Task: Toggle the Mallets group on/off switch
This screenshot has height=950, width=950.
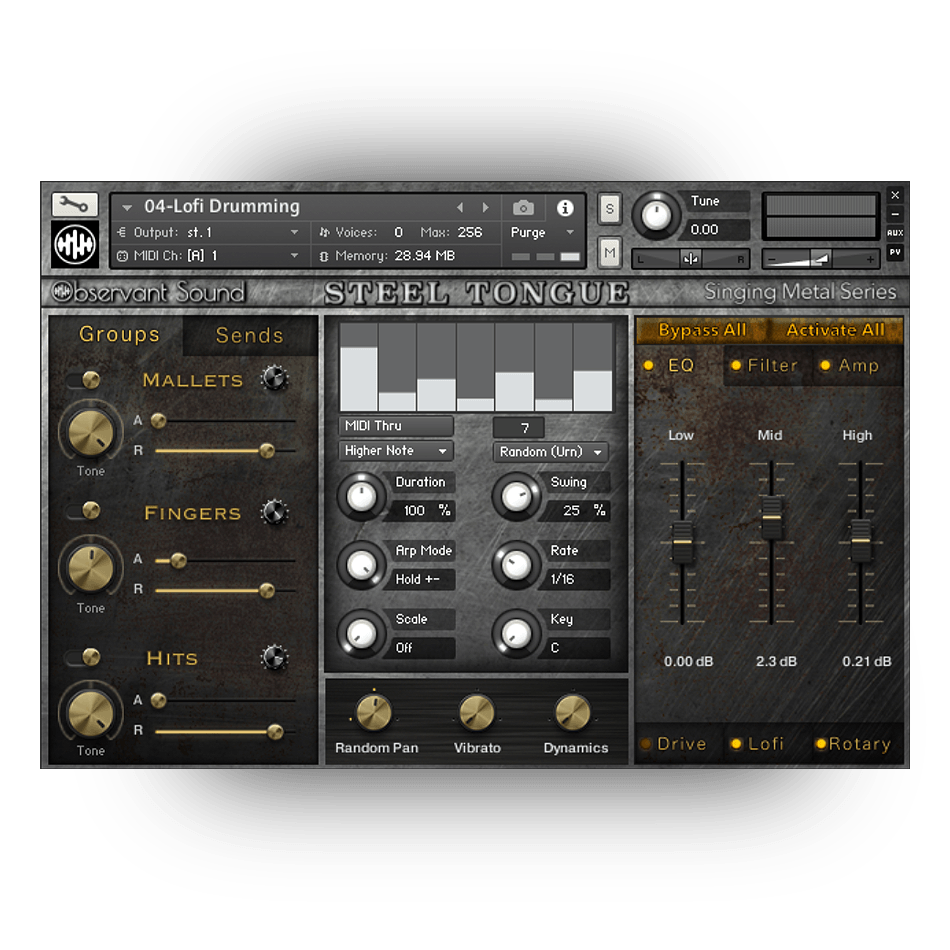Action: pos(84,380)
